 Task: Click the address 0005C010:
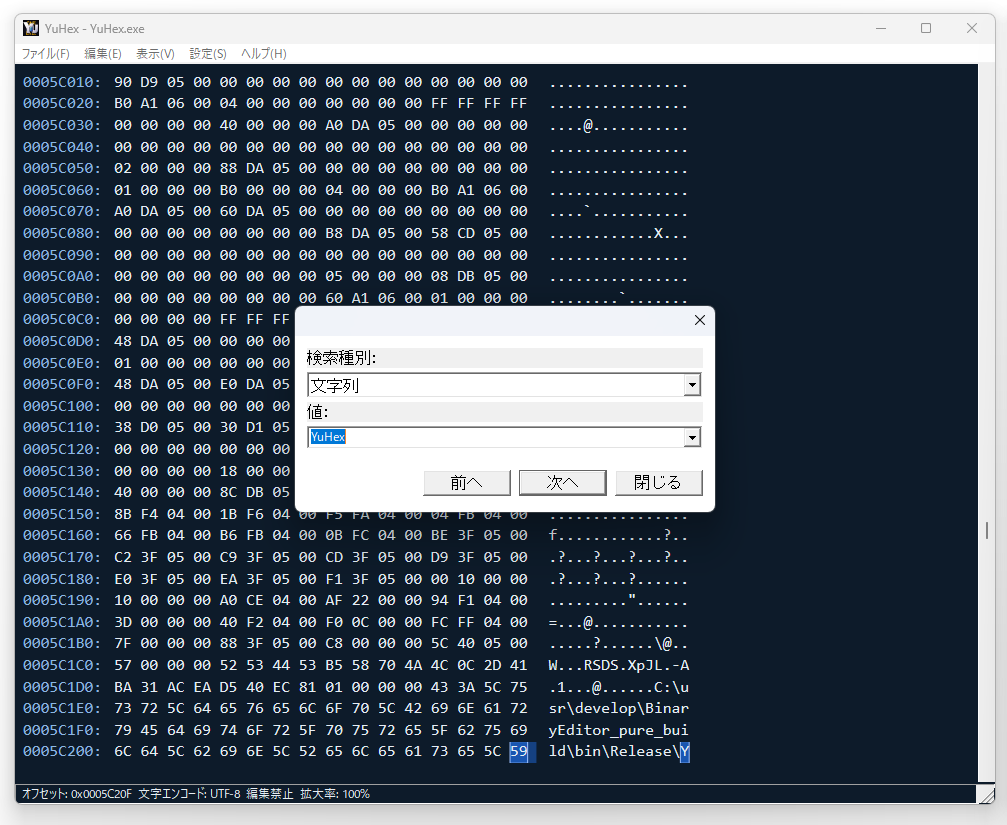pos(62,83)
